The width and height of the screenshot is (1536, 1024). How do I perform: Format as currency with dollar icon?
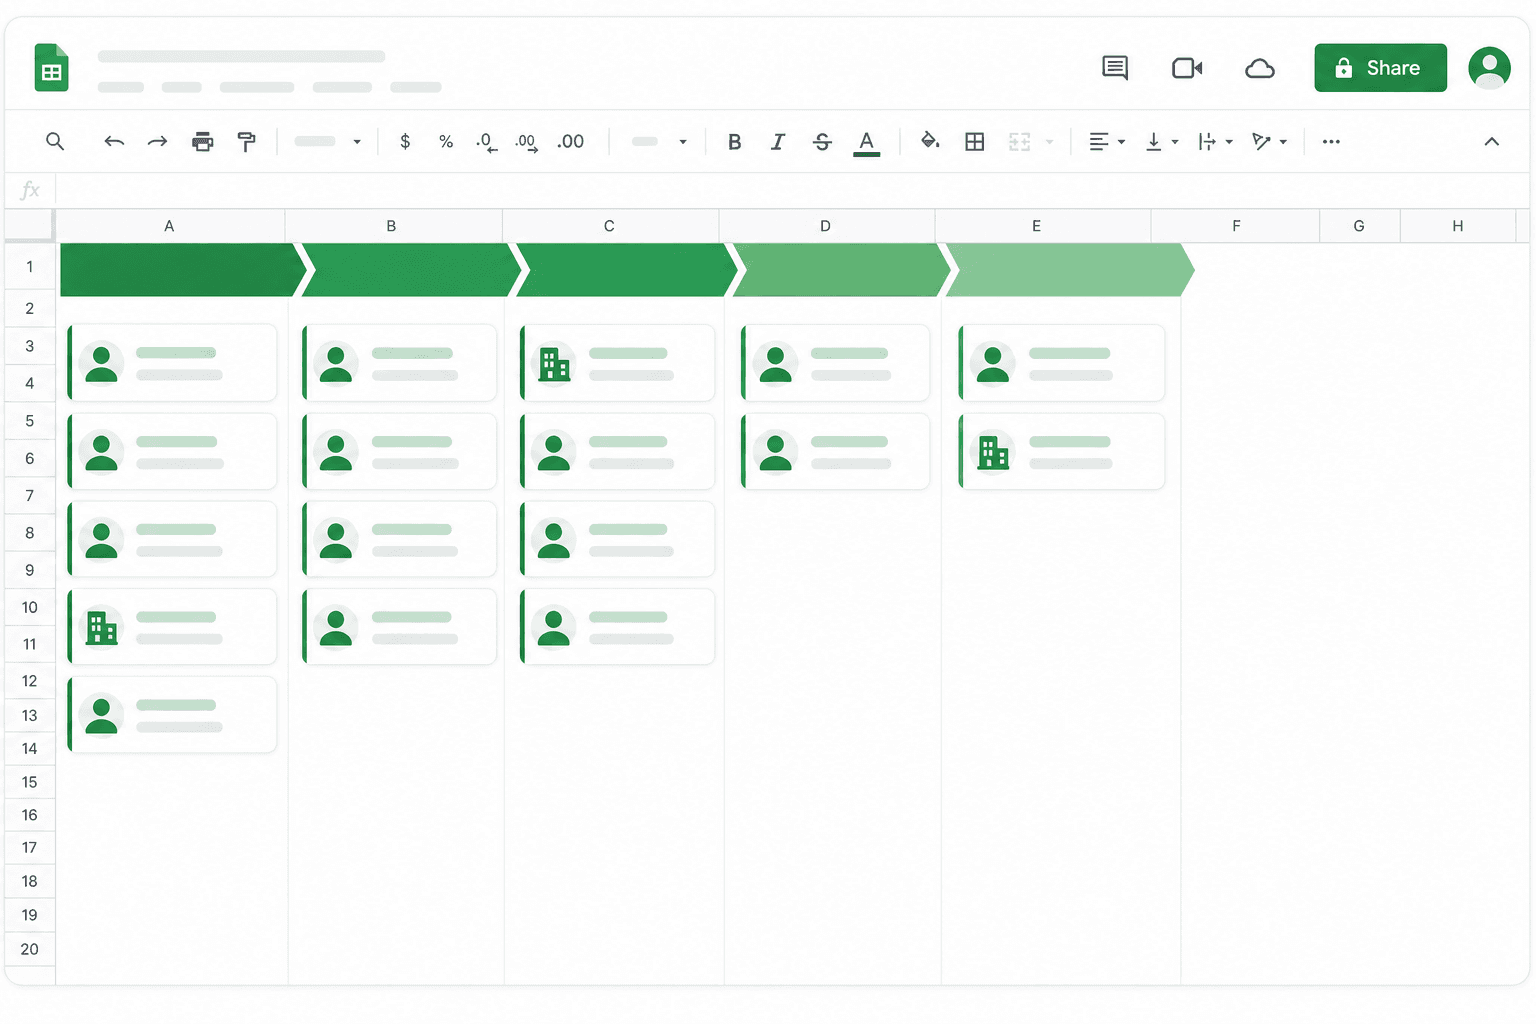click(x=405, y=142)
